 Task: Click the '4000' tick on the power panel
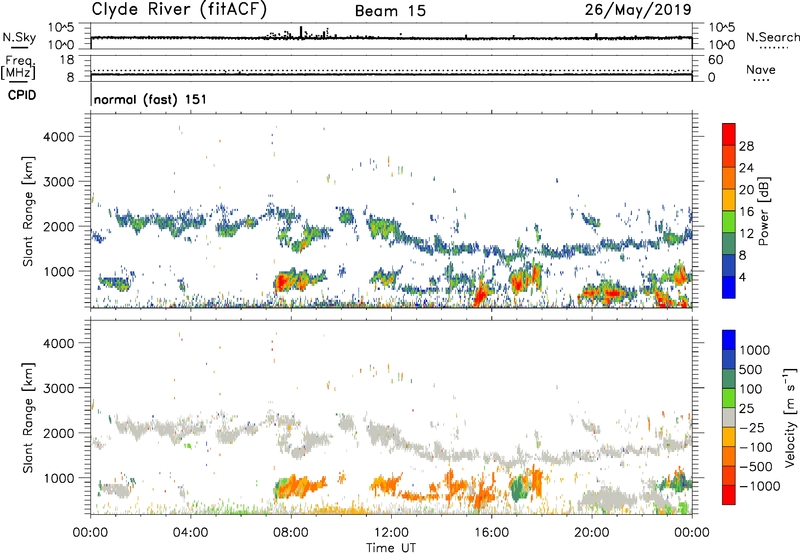click(59, 137)
